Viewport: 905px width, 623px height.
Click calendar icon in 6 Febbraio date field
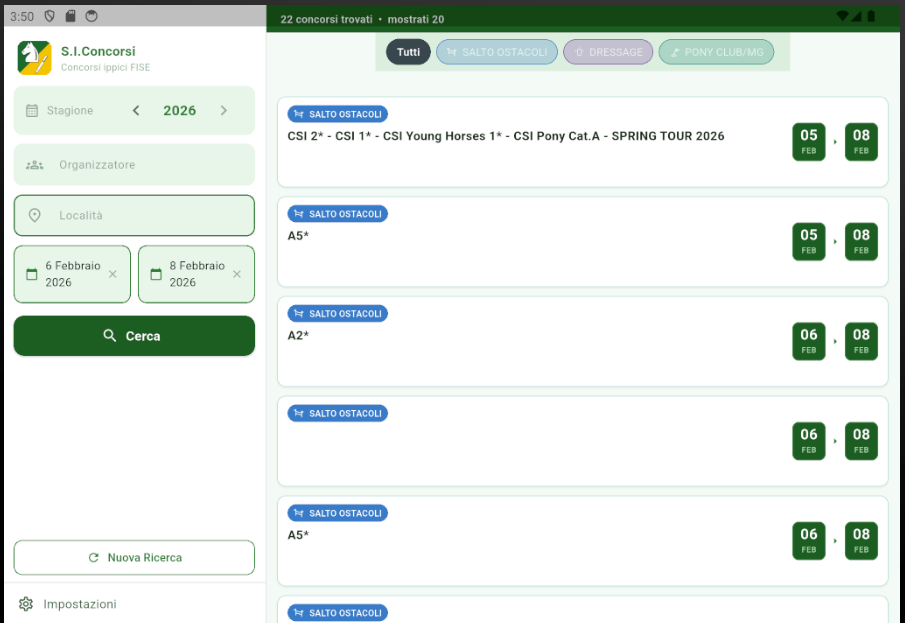(32, 274)
